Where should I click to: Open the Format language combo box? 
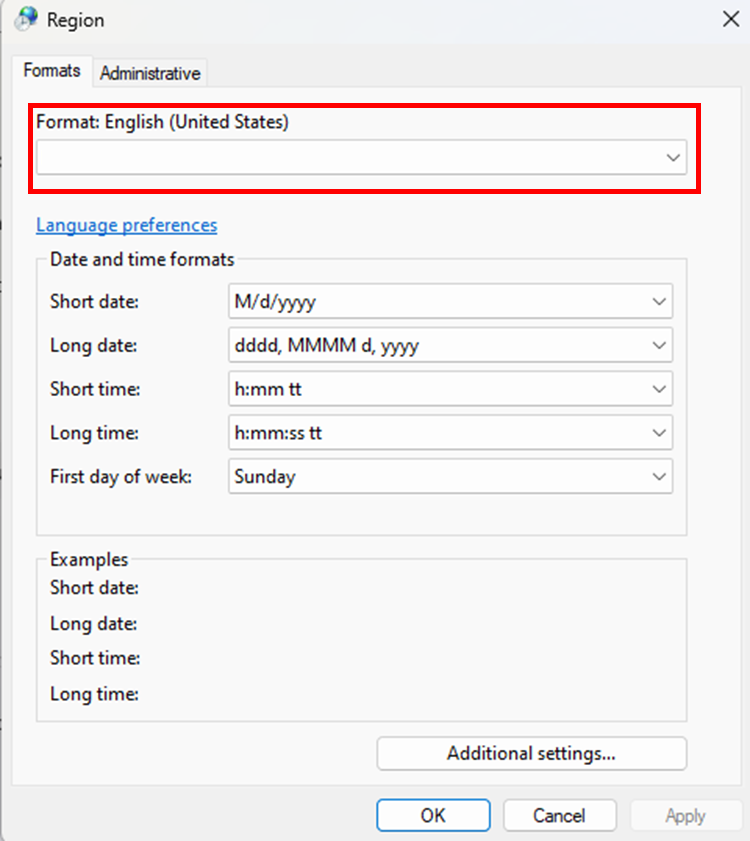[361, 158]
